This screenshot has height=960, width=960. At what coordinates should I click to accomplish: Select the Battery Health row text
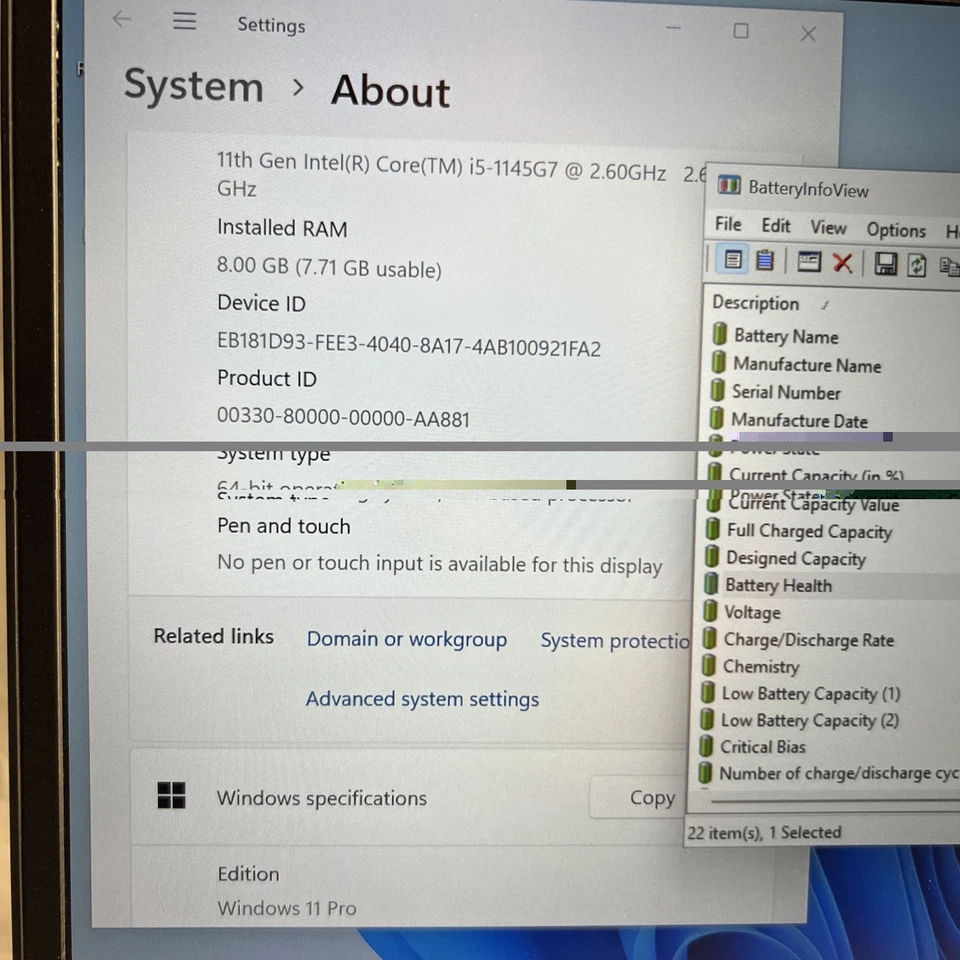coord(778,585)
